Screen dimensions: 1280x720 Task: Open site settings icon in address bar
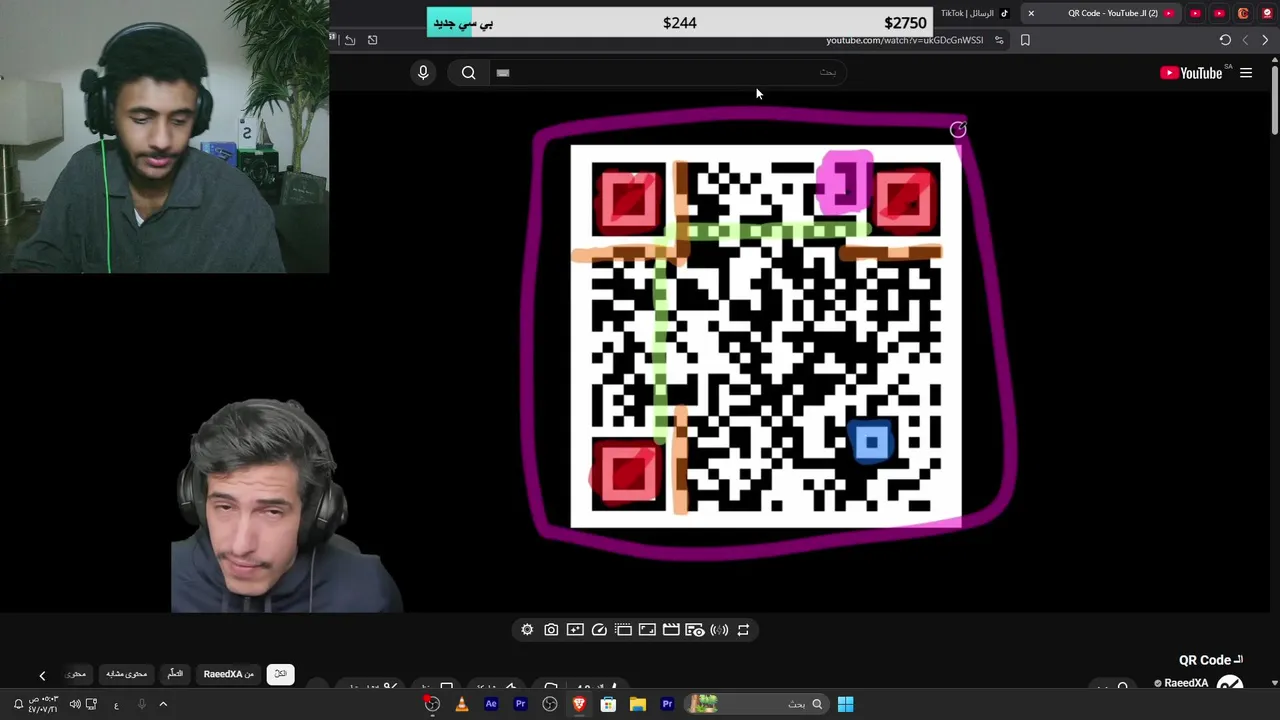tap(999, 40)
